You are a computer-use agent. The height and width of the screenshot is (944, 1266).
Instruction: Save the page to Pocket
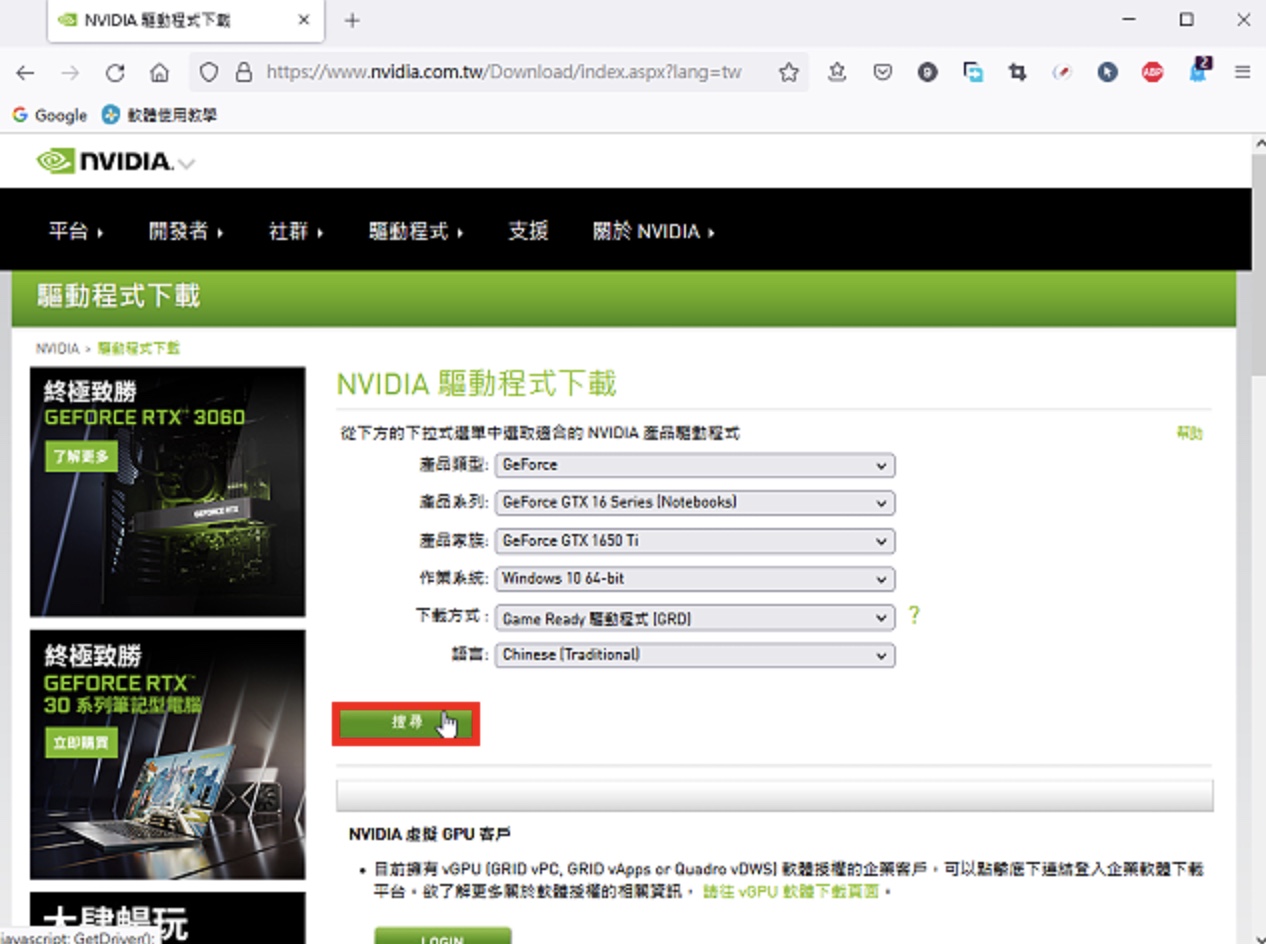(882, 72)
